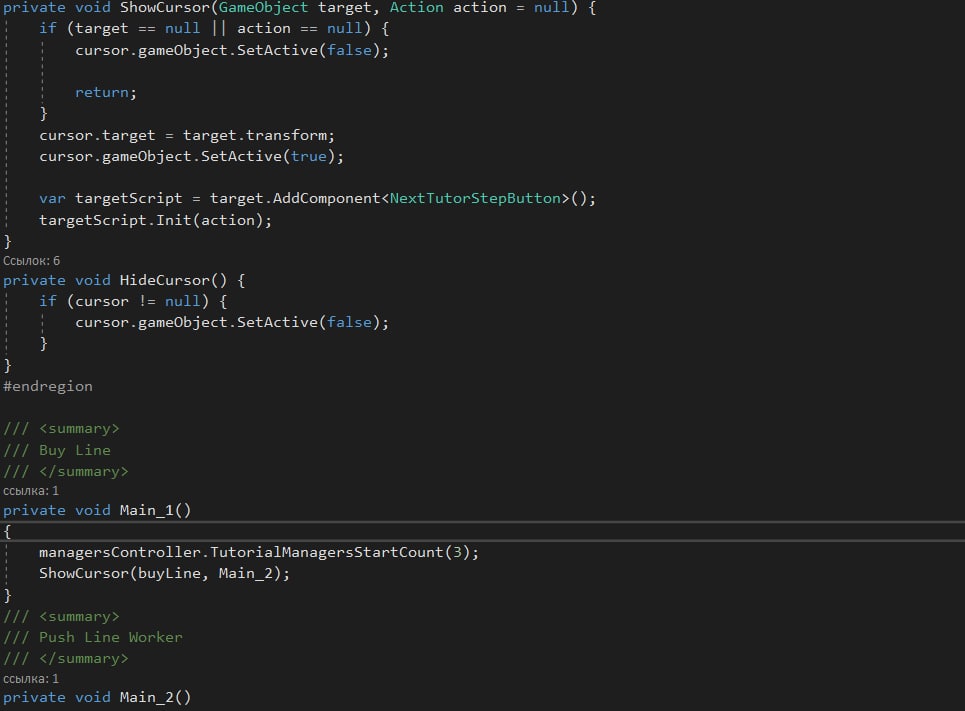Click the Action type in ShowCursor's parameters

pyautogui.click(x=416, y=8)
